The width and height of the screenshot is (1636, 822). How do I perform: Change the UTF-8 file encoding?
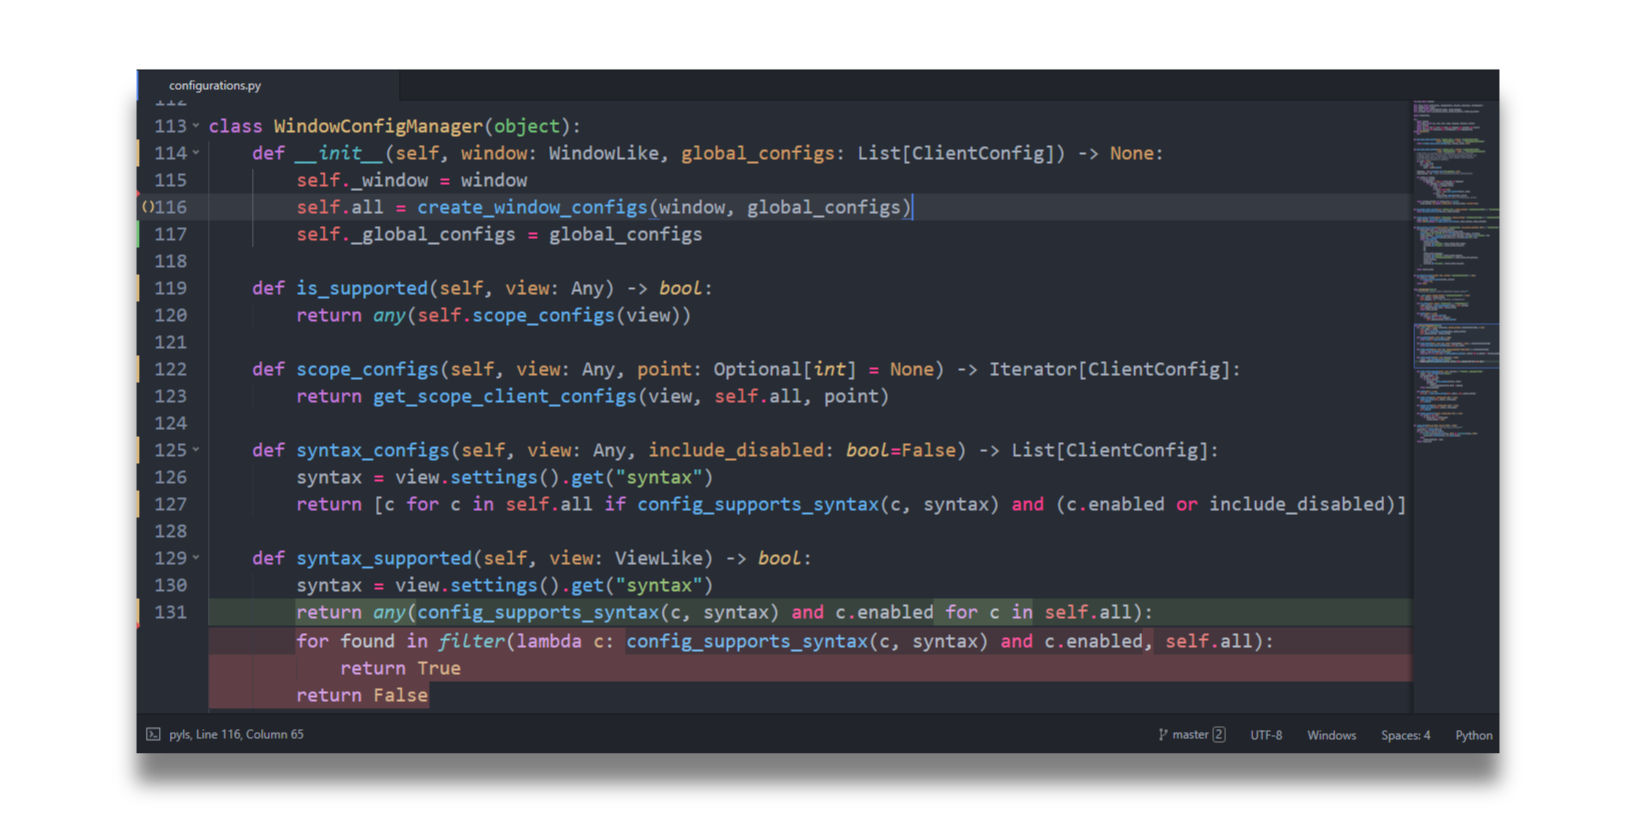[x=1266, y=735]
